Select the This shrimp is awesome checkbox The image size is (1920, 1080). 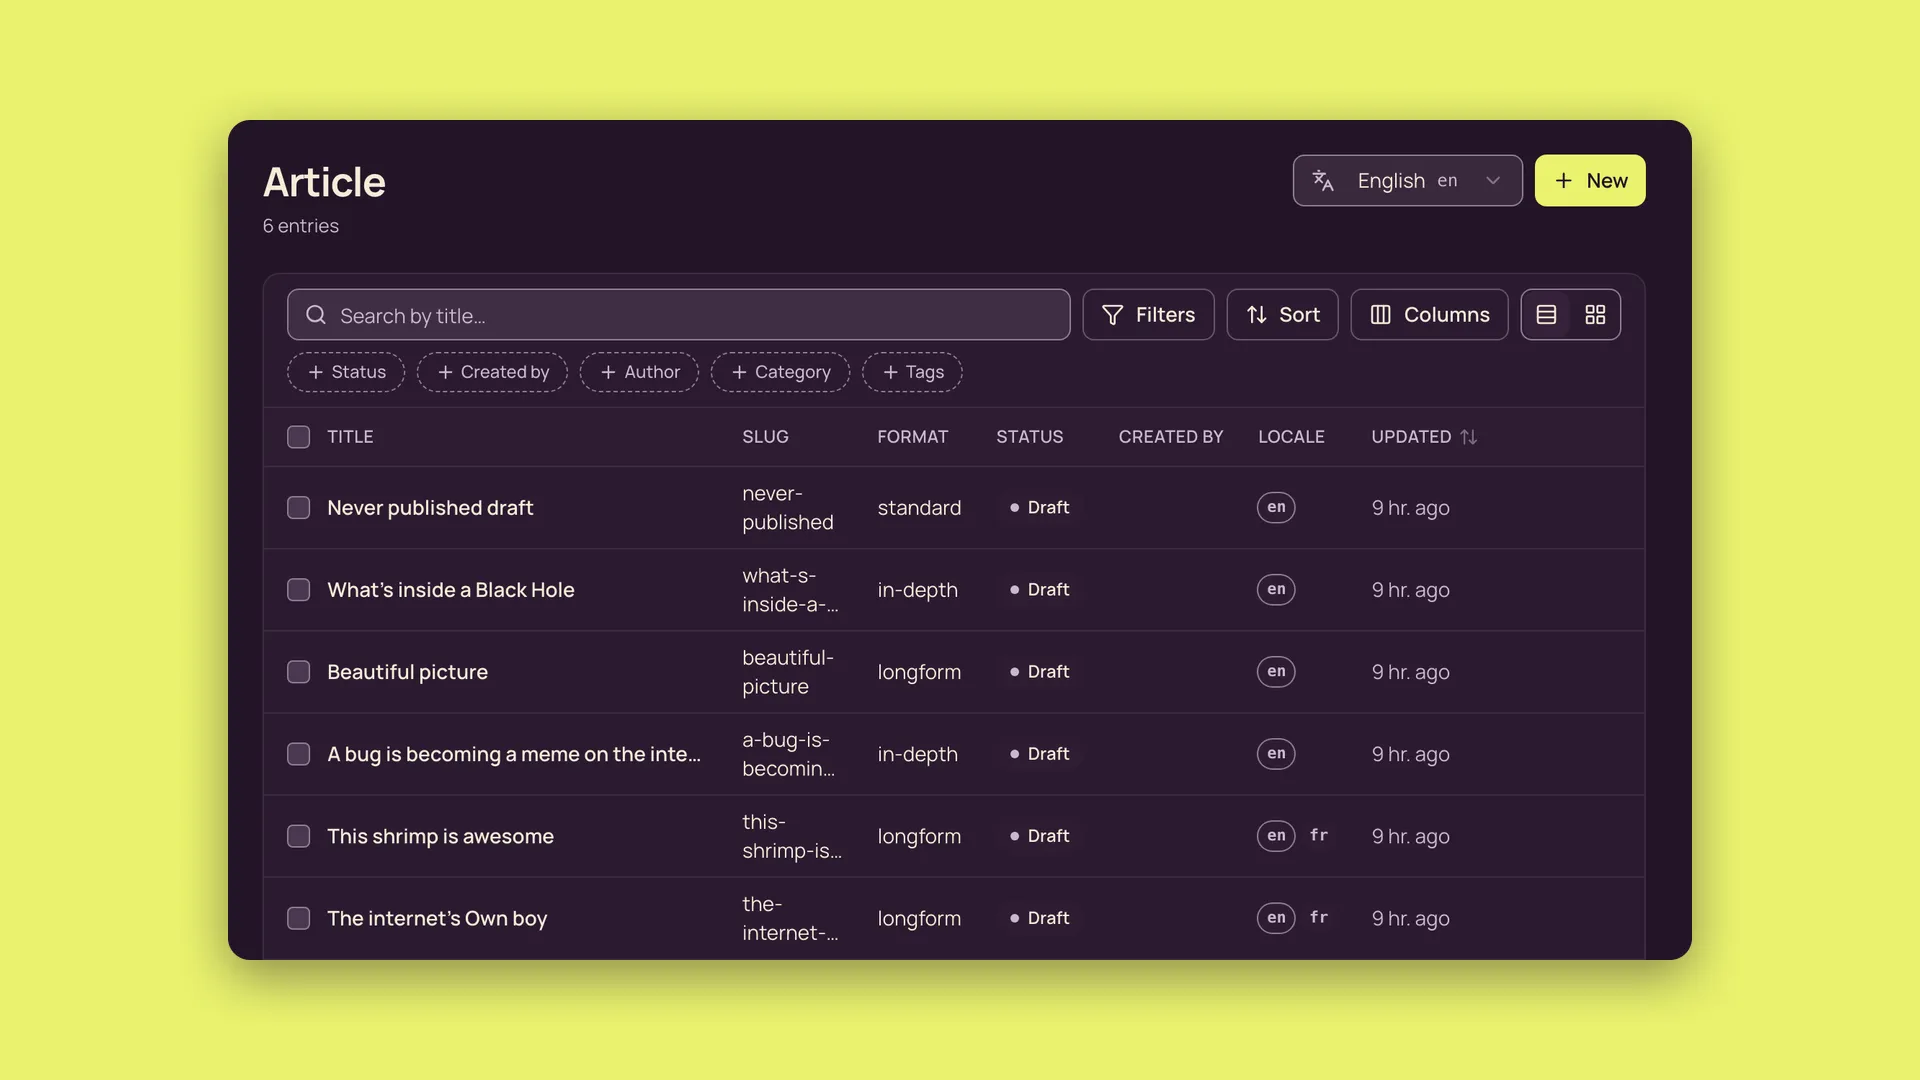[298, 836]
